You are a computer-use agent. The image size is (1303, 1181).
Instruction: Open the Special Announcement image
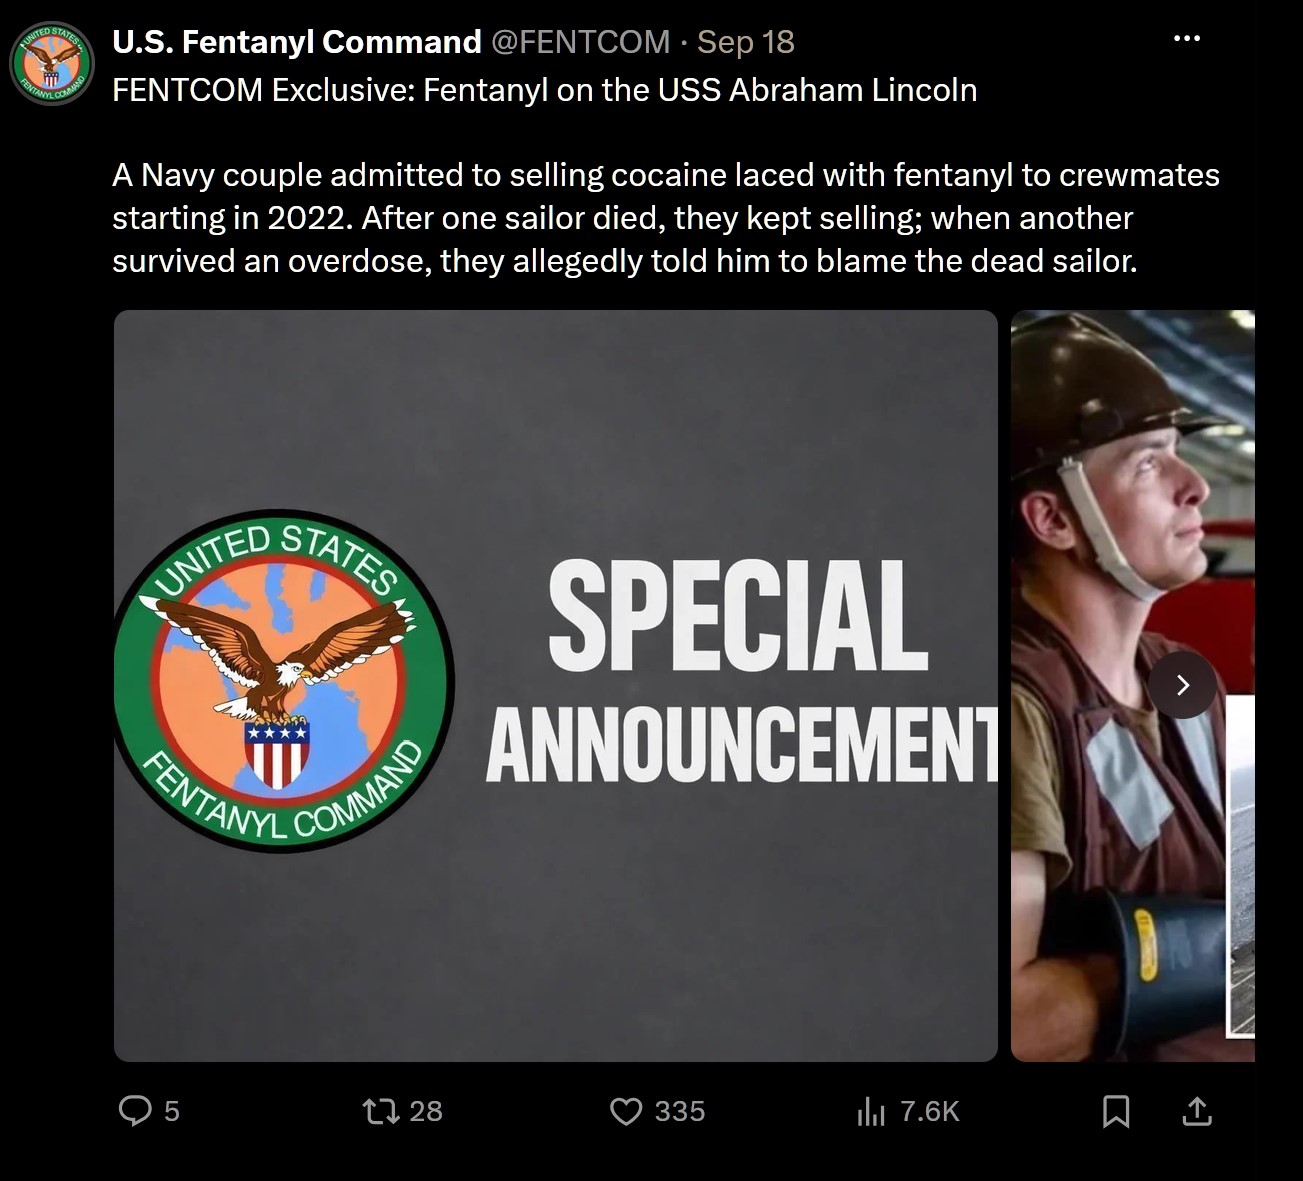pos(556,686)
